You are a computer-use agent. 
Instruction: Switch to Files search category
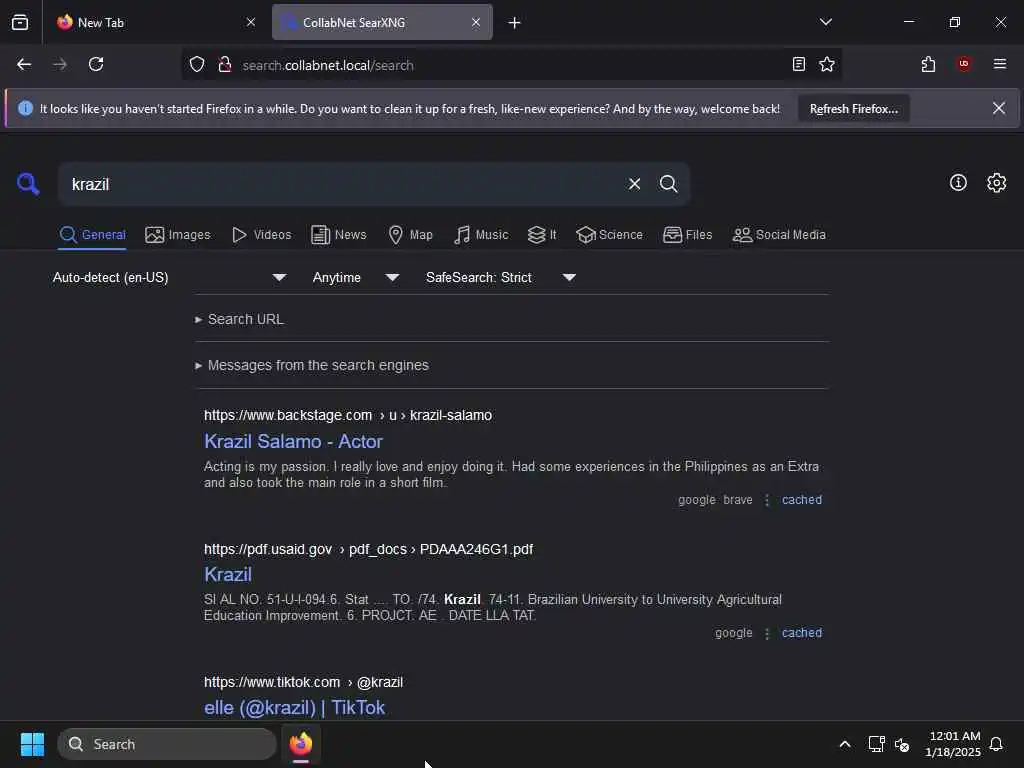687,234
